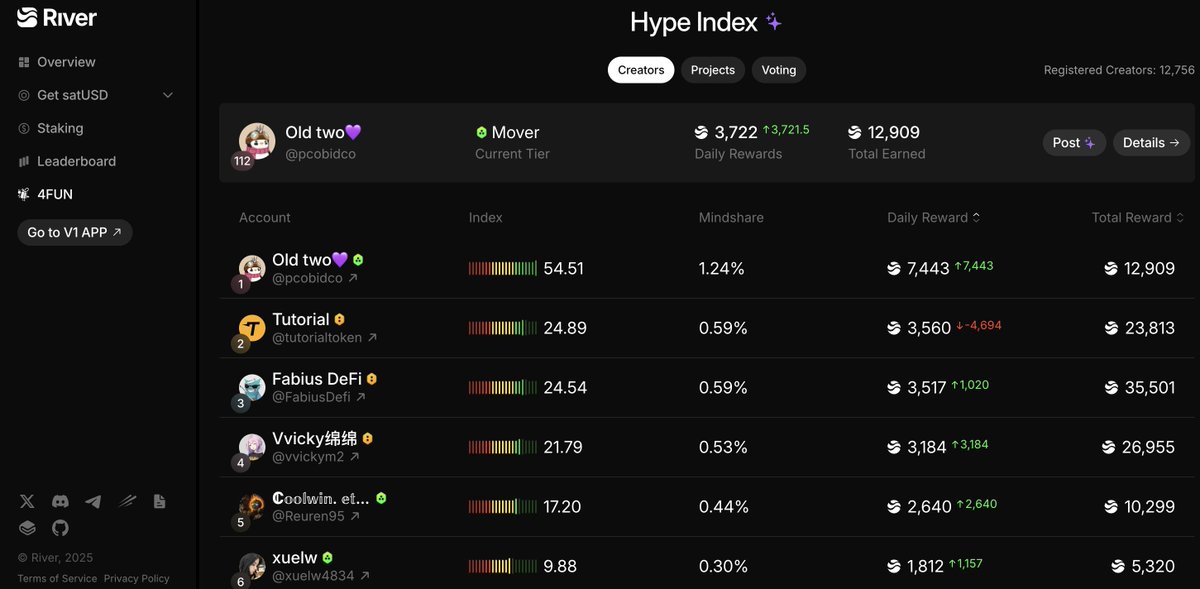Click the Vvicky绵绵 account name
1200x589 pixels.
314,438
